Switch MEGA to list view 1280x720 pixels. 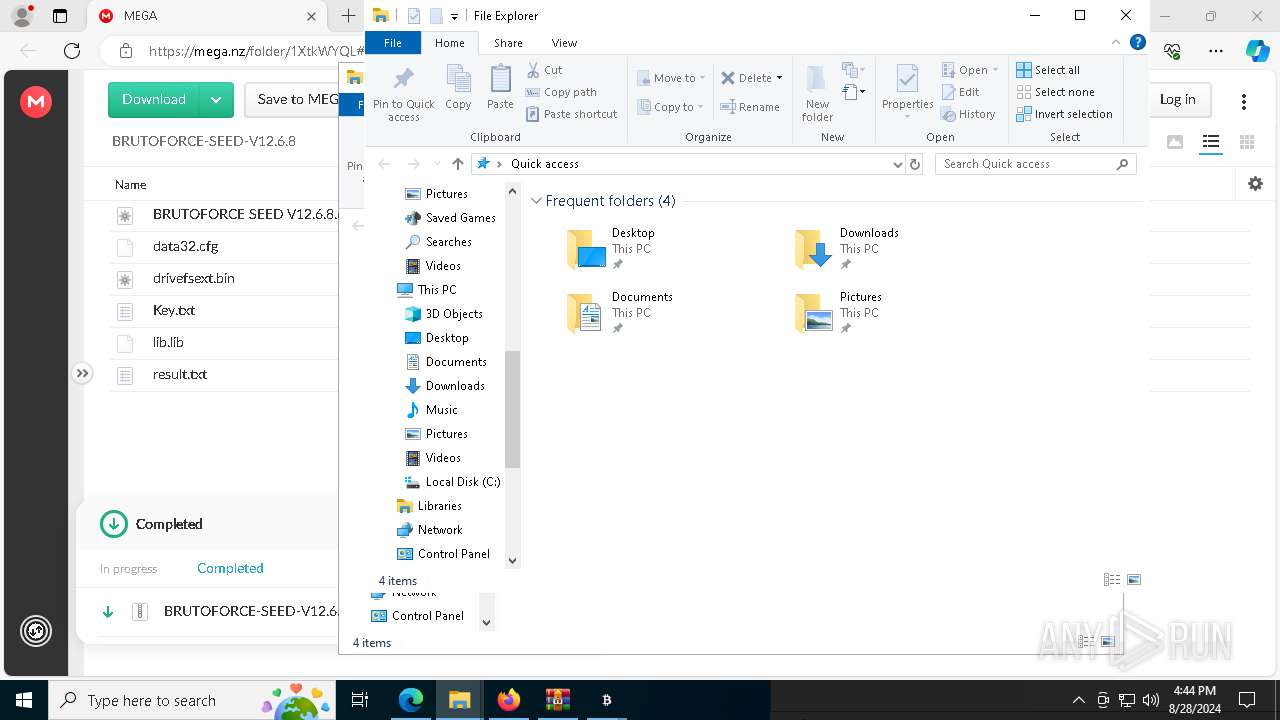[1211, 142]
